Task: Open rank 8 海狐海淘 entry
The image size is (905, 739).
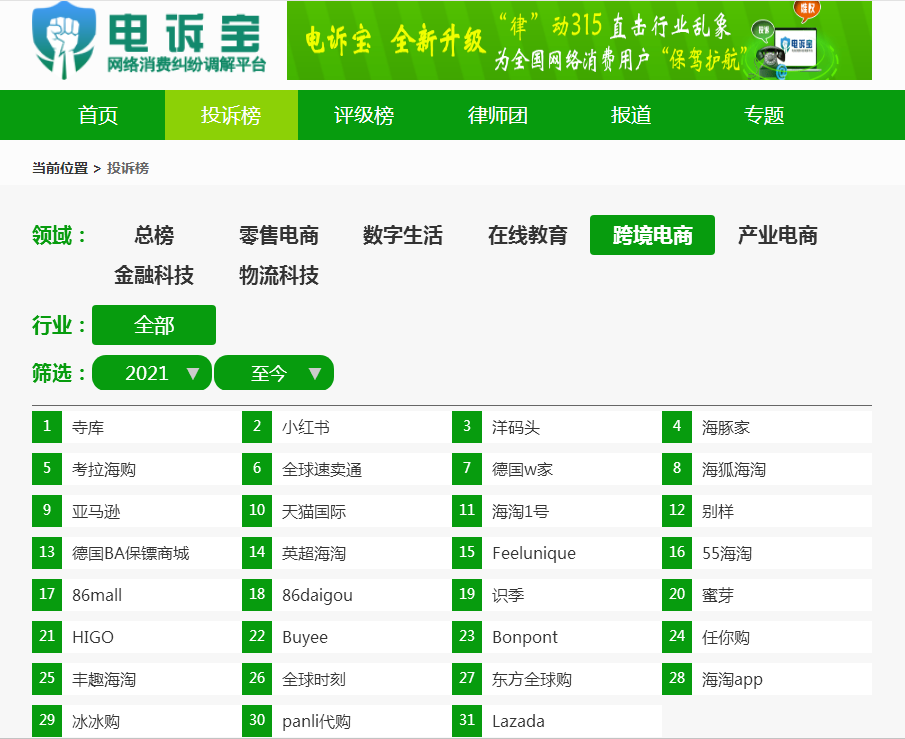Action: click(x=767, y=469)
